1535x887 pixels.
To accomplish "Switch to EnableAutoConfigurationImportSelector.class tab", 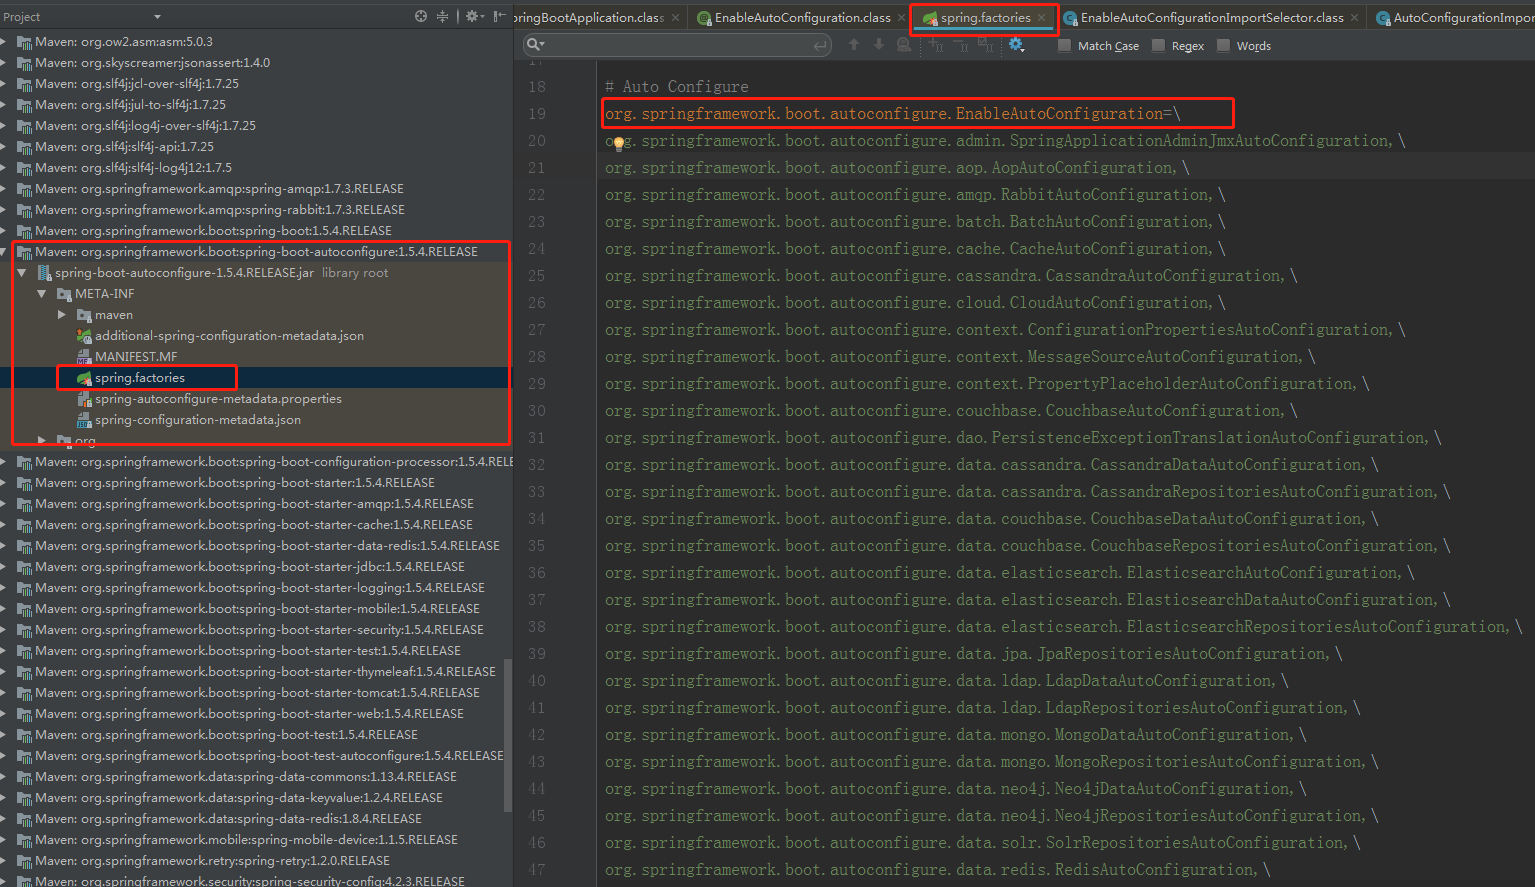I will [x=1211, y=18].
